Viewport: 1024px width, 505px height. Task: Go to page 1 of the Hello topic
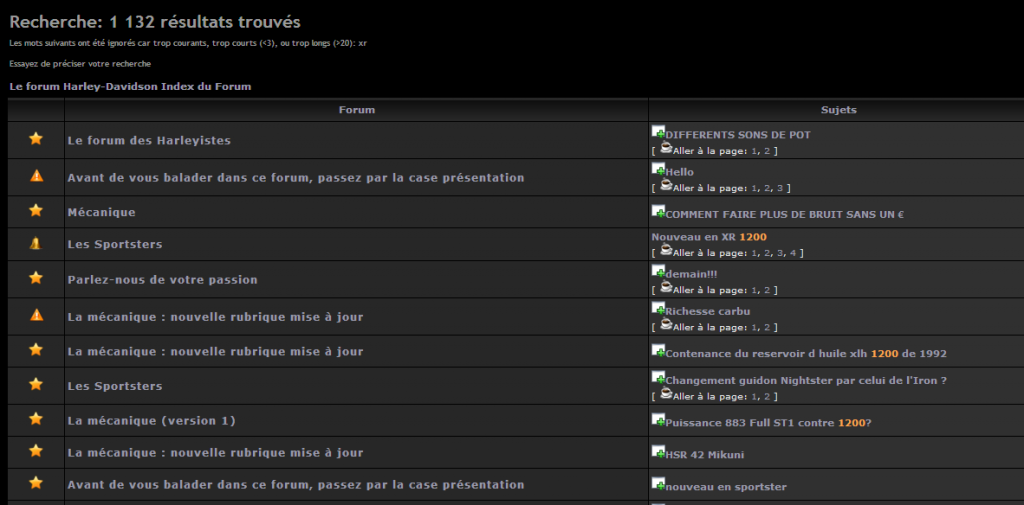[x=755, y=188]
